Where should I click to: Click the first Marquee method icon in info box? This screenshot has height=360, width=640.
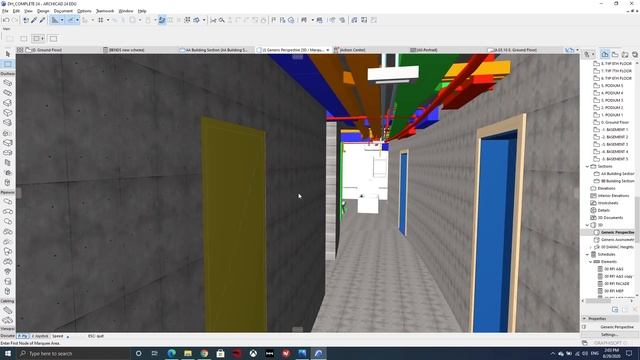click(9, 38)
